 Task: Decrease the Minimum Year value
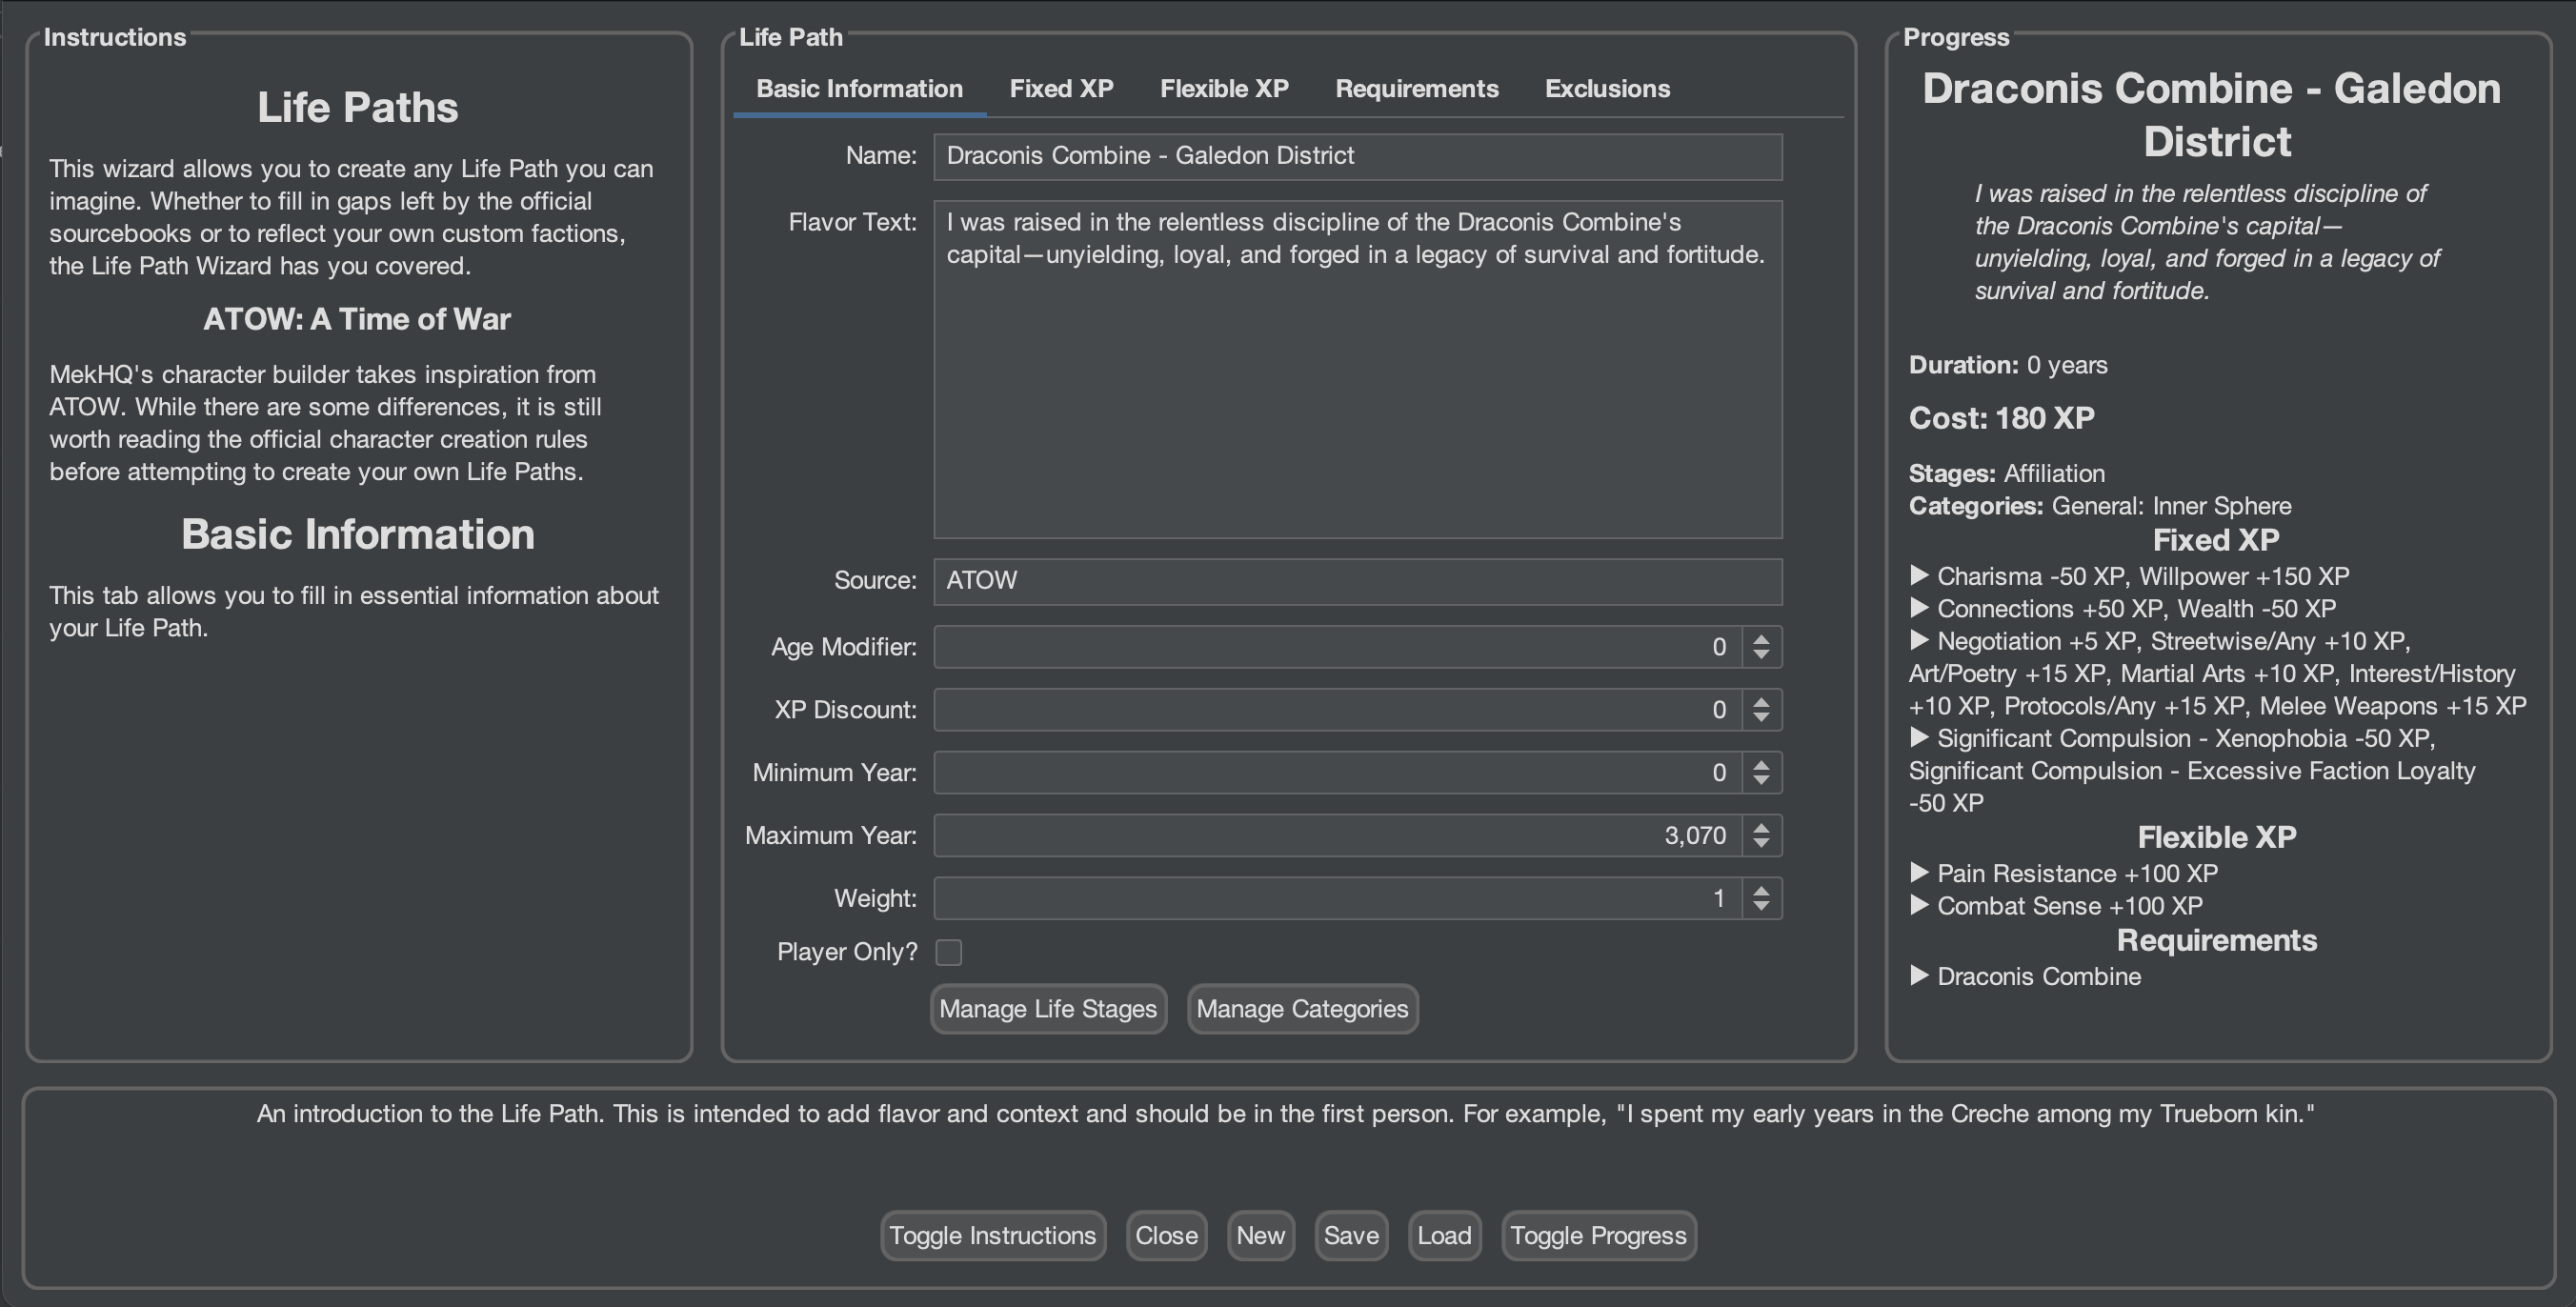pyautogui.click(x=1761, y=782)
